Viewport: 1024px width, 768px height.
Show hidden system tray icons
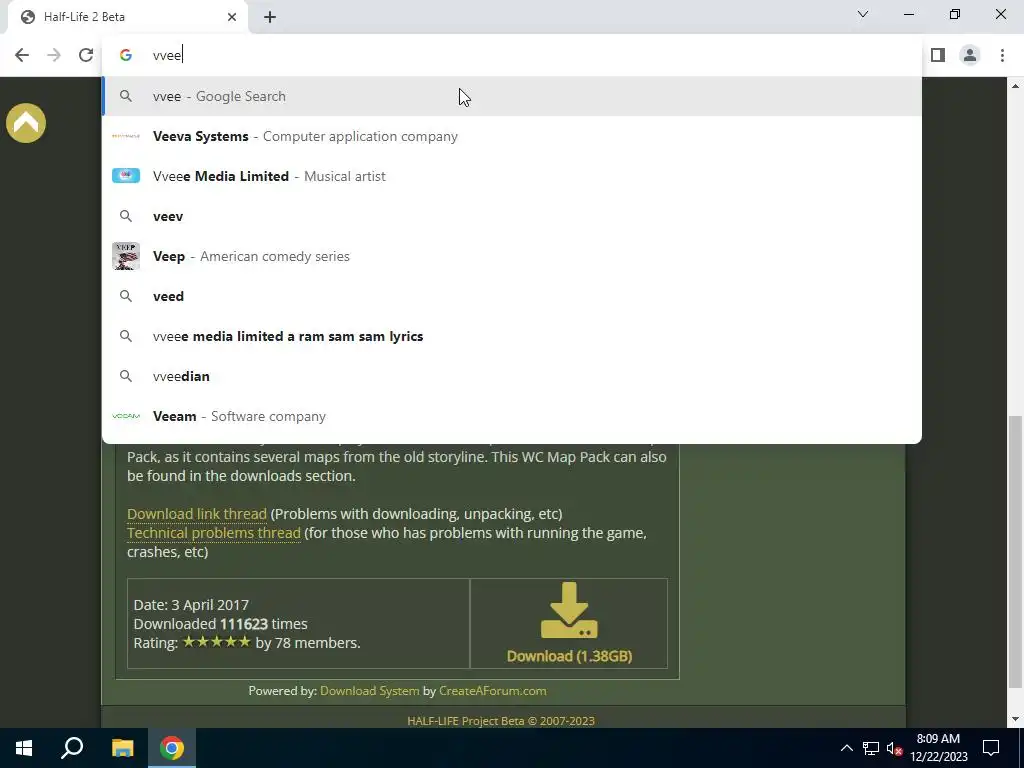pyautogui.click(x=846, y=748)
